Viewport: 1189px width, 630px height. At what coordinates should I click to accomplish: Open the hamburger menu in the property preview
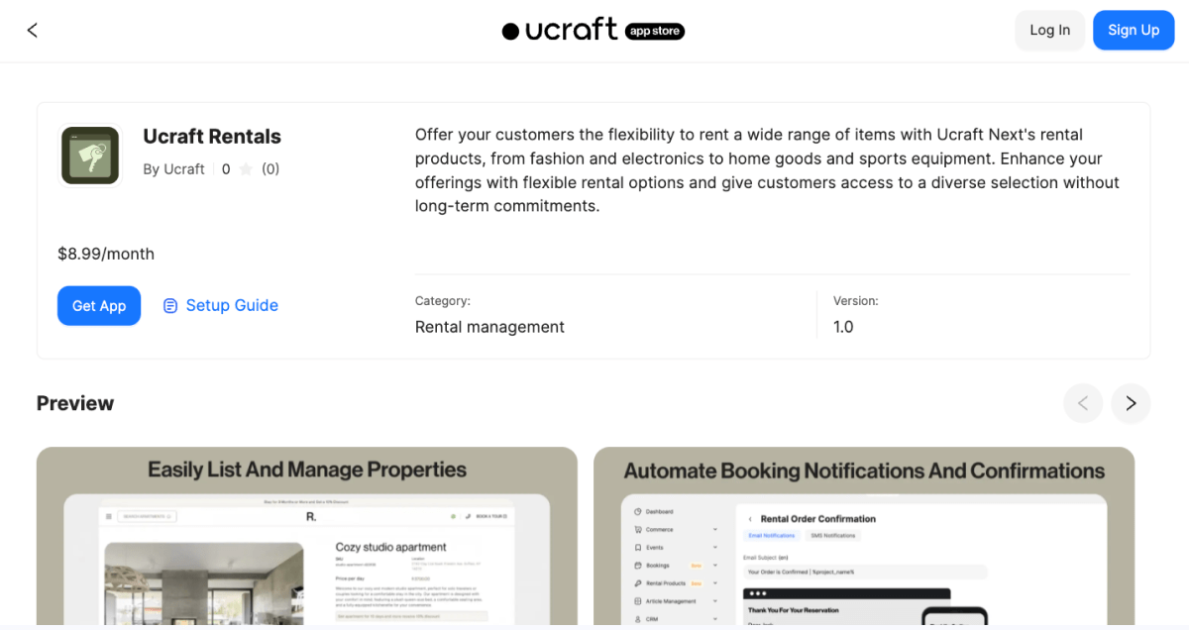[108, 515]
